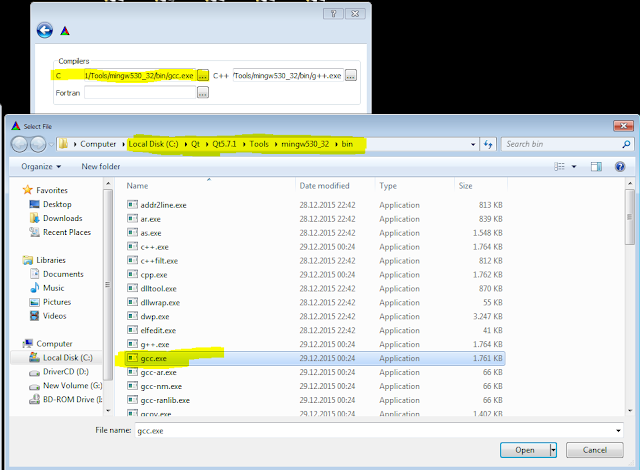Click Local Disk (C:) in the breadcrumb
The height and width of the screenshot is (470, 640).
pyautogui.click(x=153, y=144)
